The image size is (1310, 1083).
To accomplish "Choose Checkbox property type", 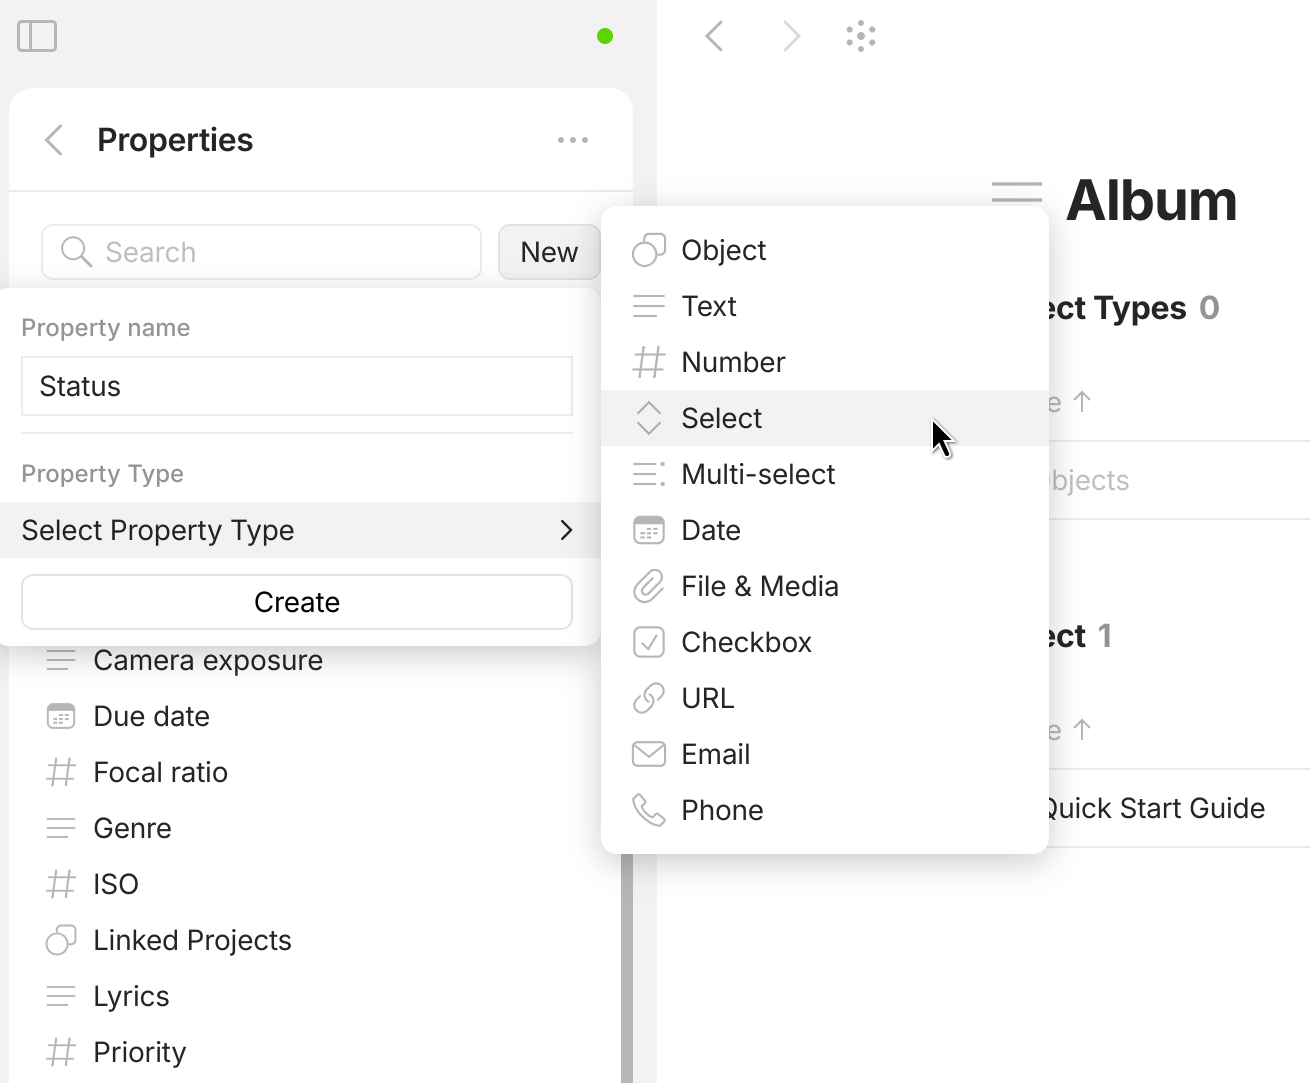I will pos(746,642).
